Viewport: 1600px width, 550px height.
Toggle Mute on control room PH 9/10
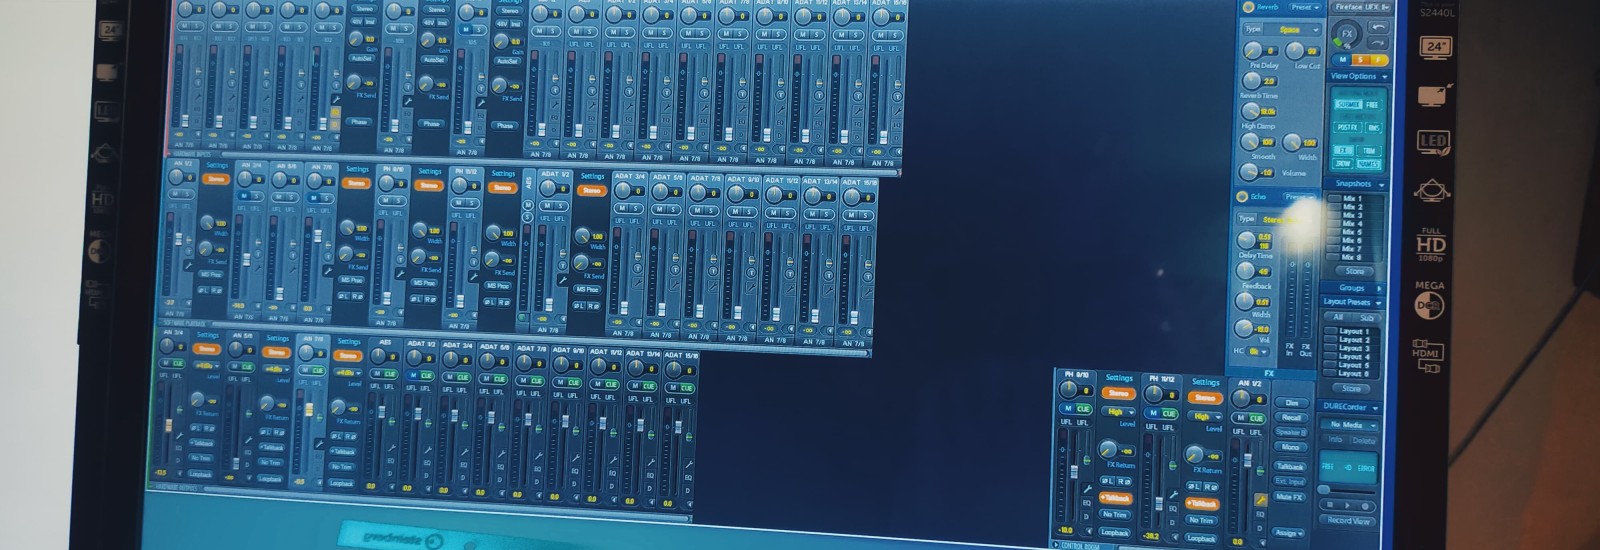click(1068, 408)
